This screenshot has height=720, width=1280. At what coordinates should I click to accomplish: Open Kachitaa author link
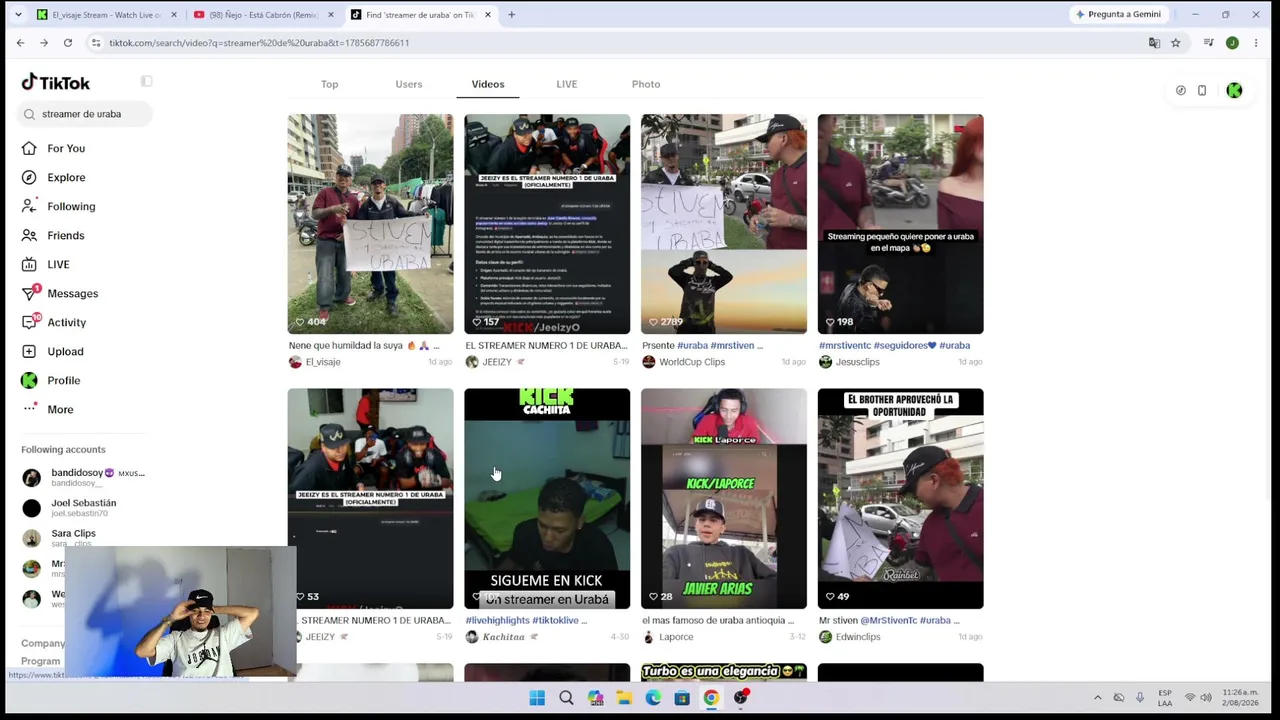pyautogui.click(x=503, y=637)
